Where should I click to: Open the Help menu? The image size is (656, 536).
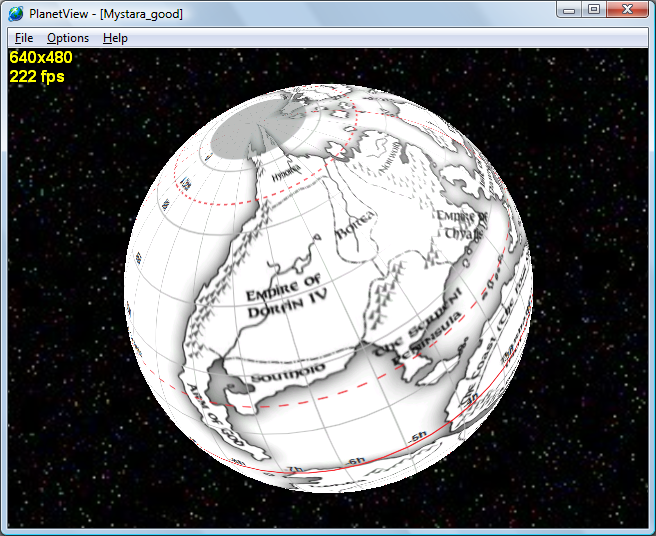coord(115,38)
